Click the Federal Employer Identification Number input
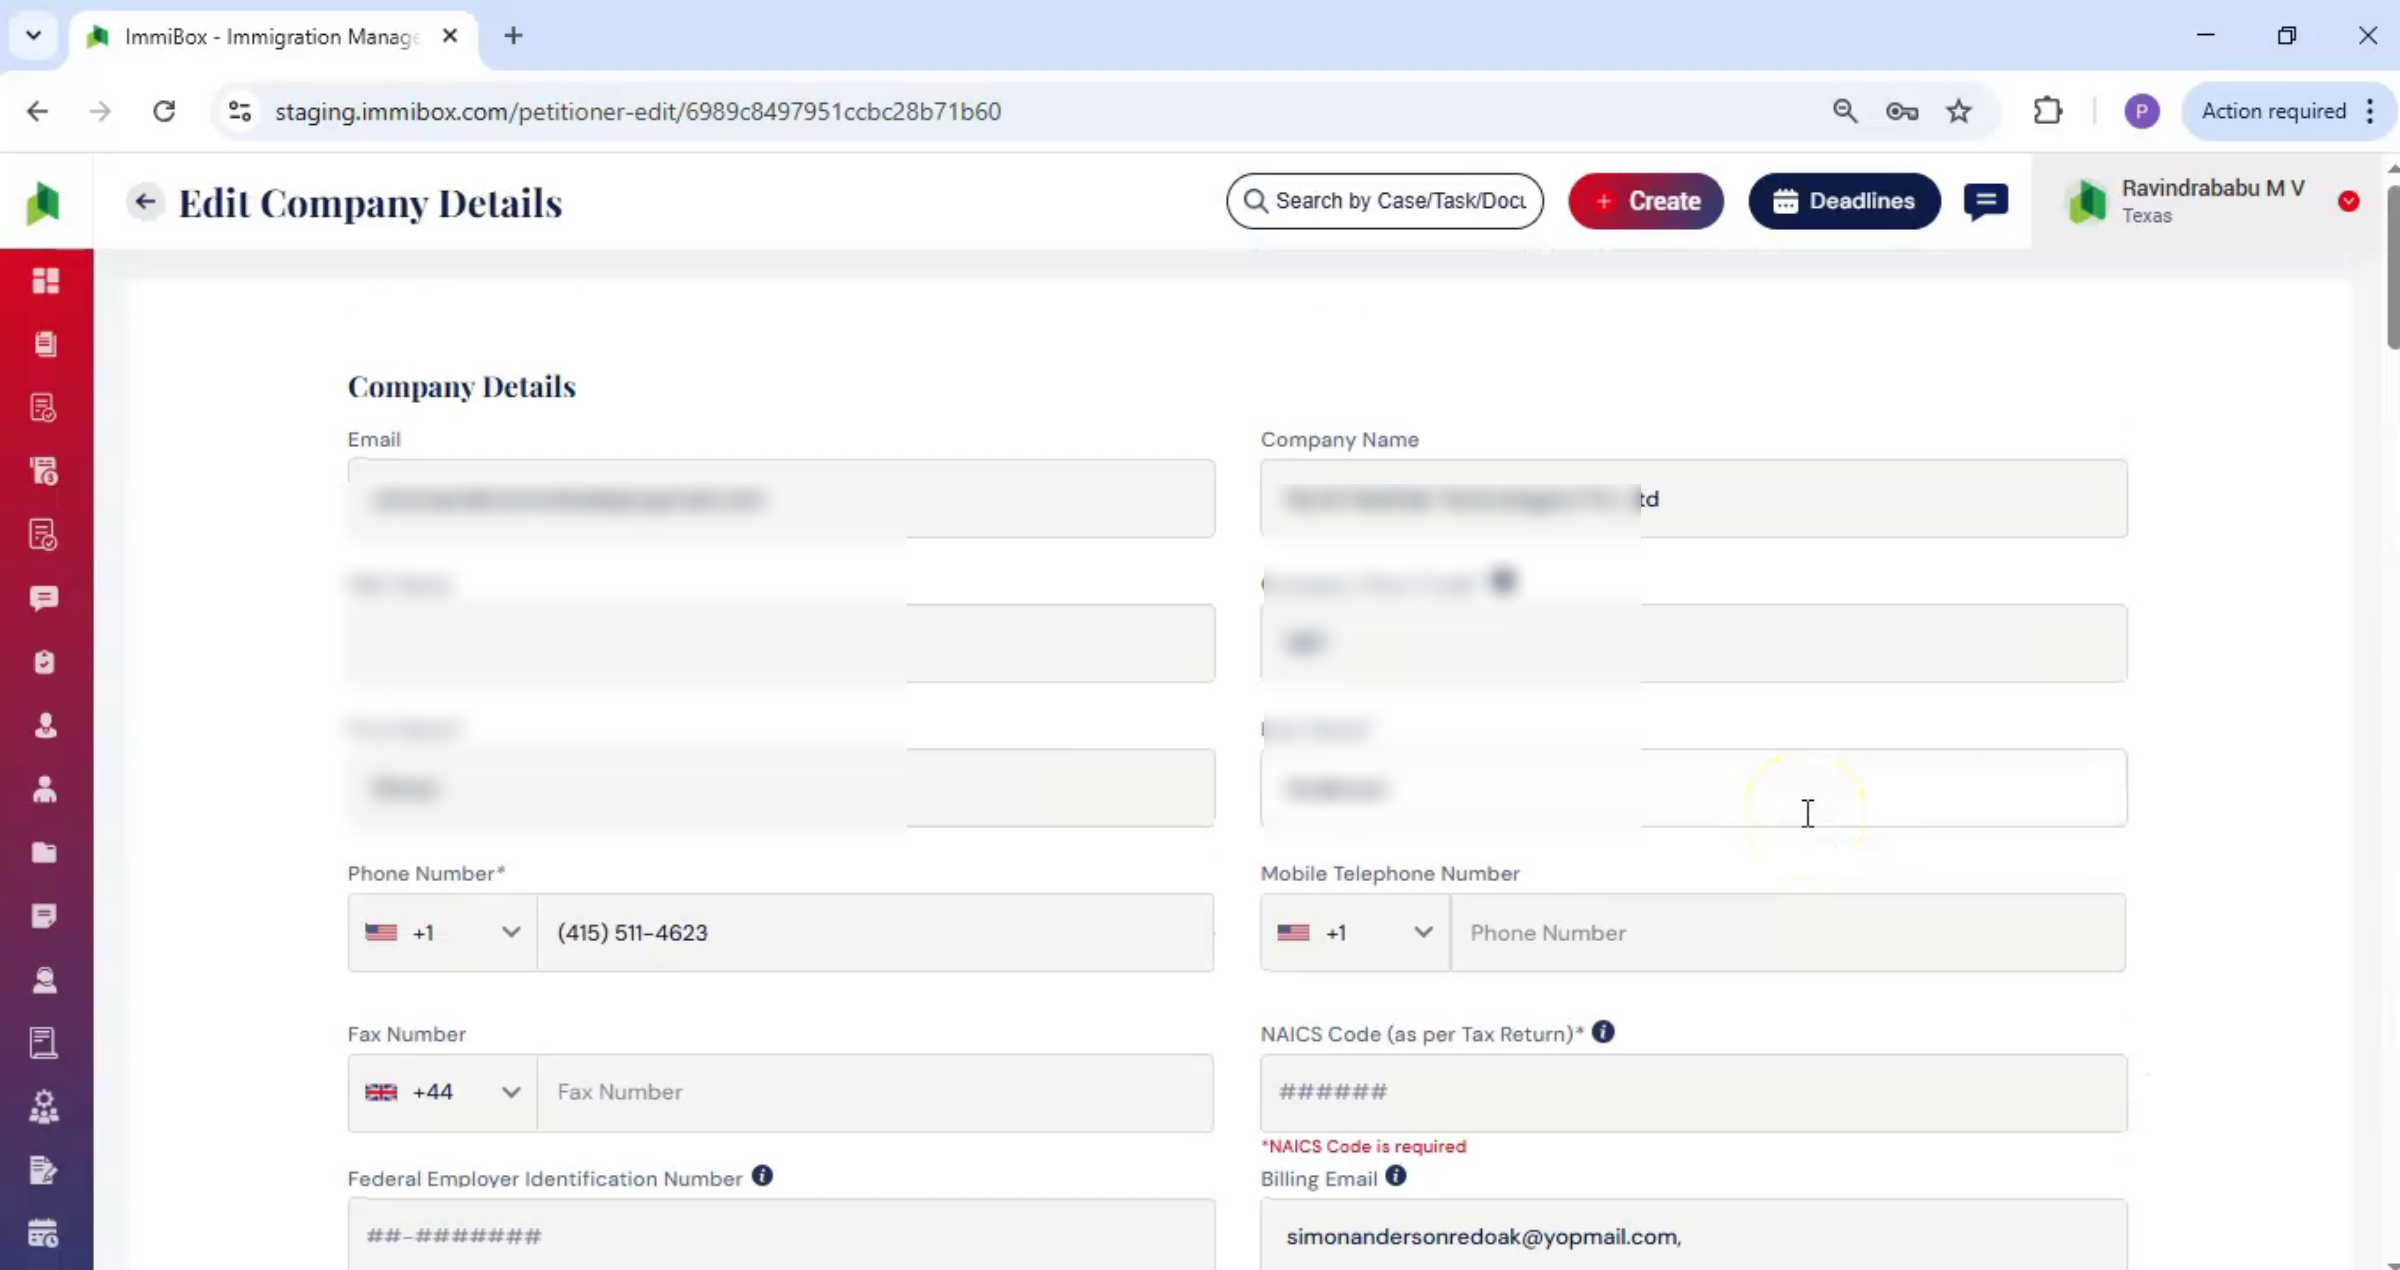Screen dimensions: 2400x1270 [781, 1235]
